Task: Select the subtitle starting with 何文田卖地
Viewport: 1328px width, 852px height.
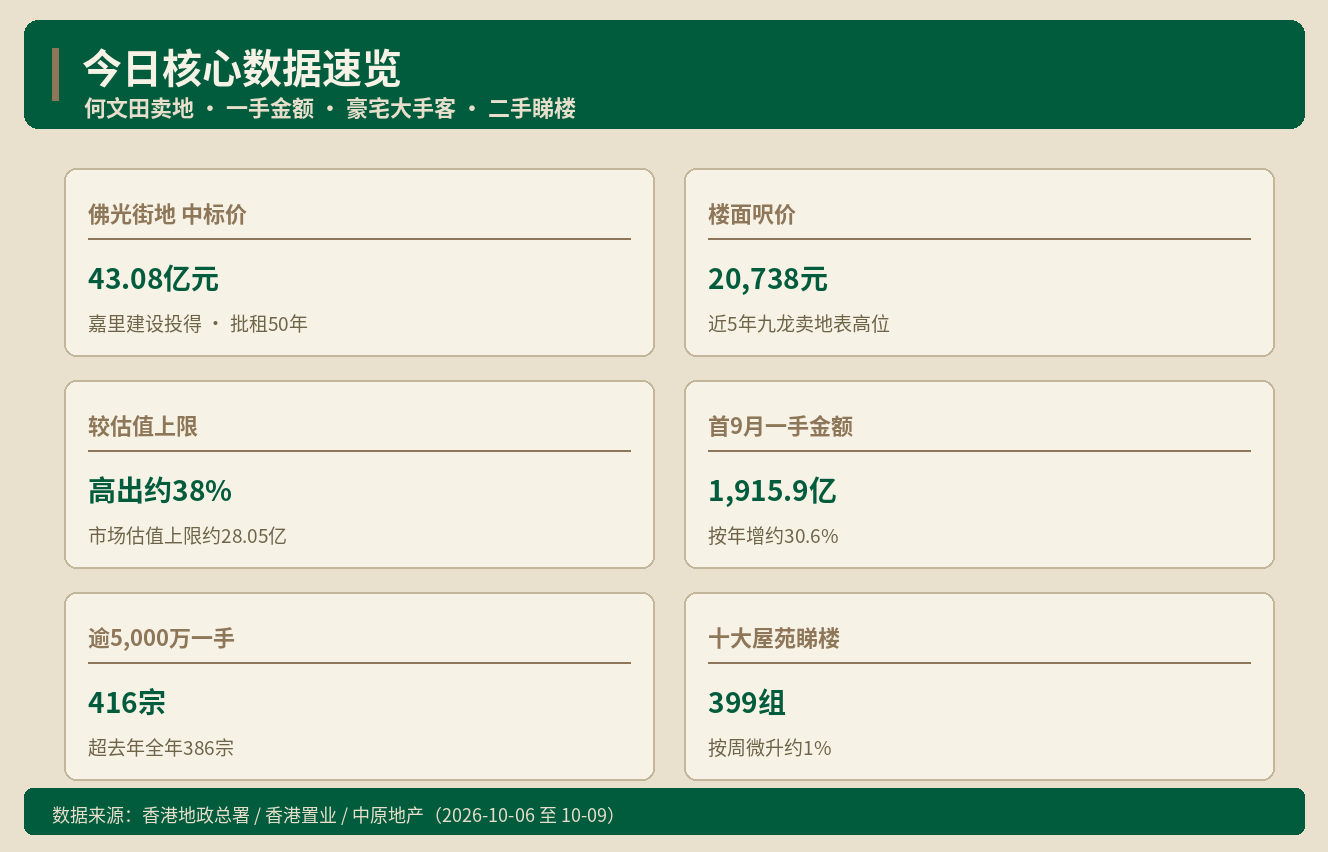Action: (x=330, y=109)
